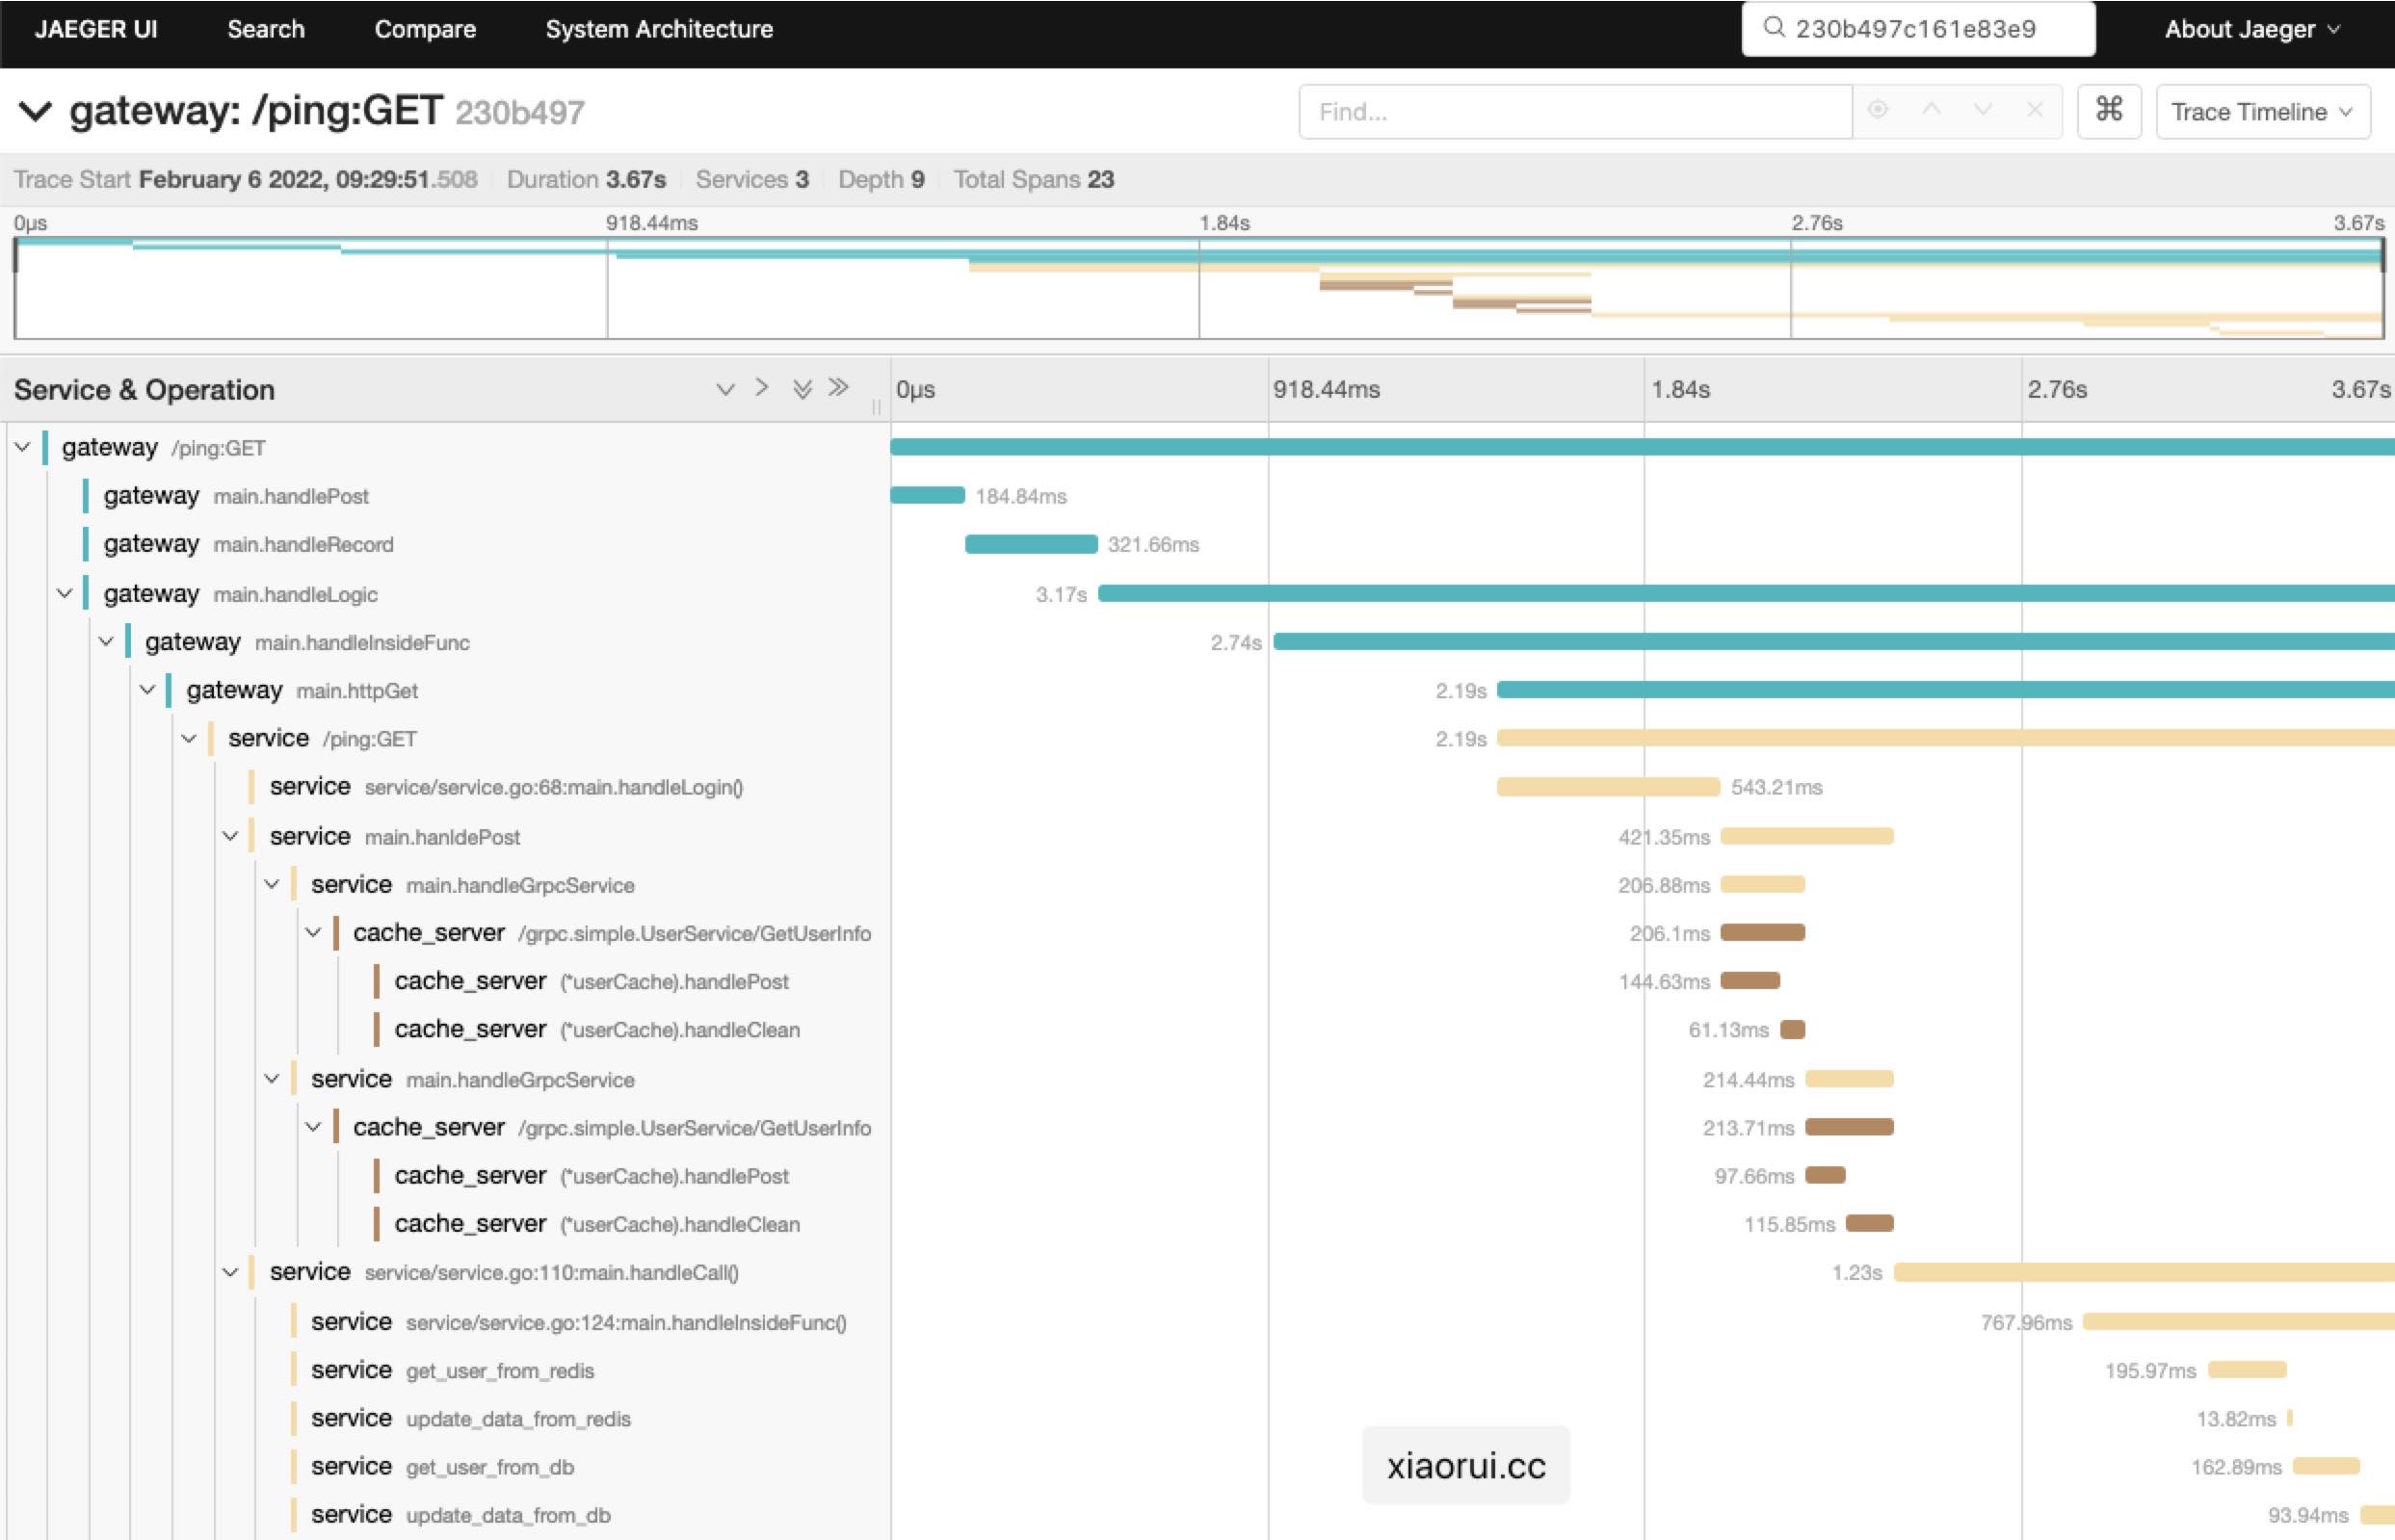2395x1540 pixels.
Task: Open the About Jaeger menu
Action: click(x=2251, y=29)
